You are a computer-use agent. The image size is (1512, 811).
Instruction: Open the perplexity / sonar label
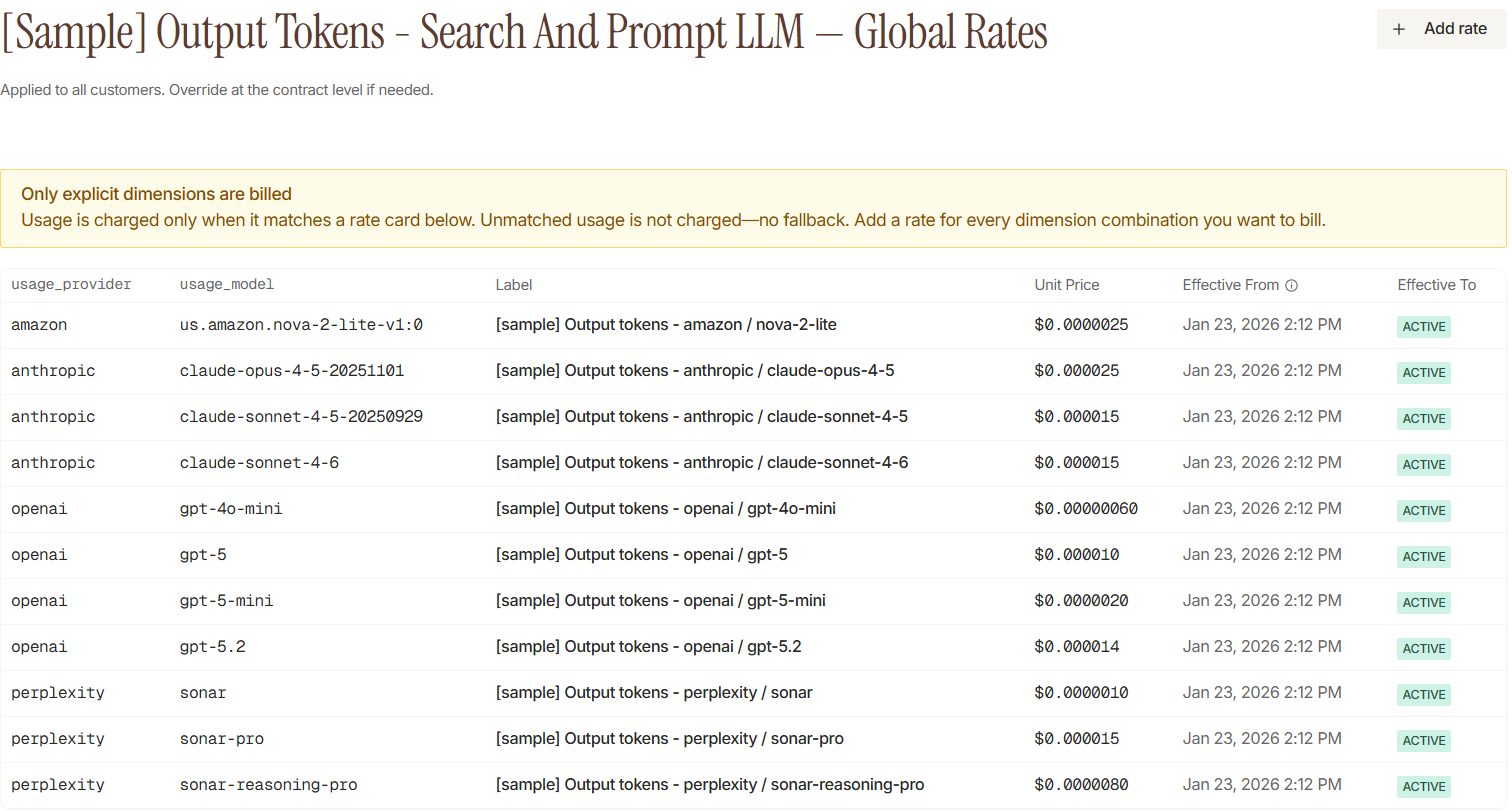point(654,693)
